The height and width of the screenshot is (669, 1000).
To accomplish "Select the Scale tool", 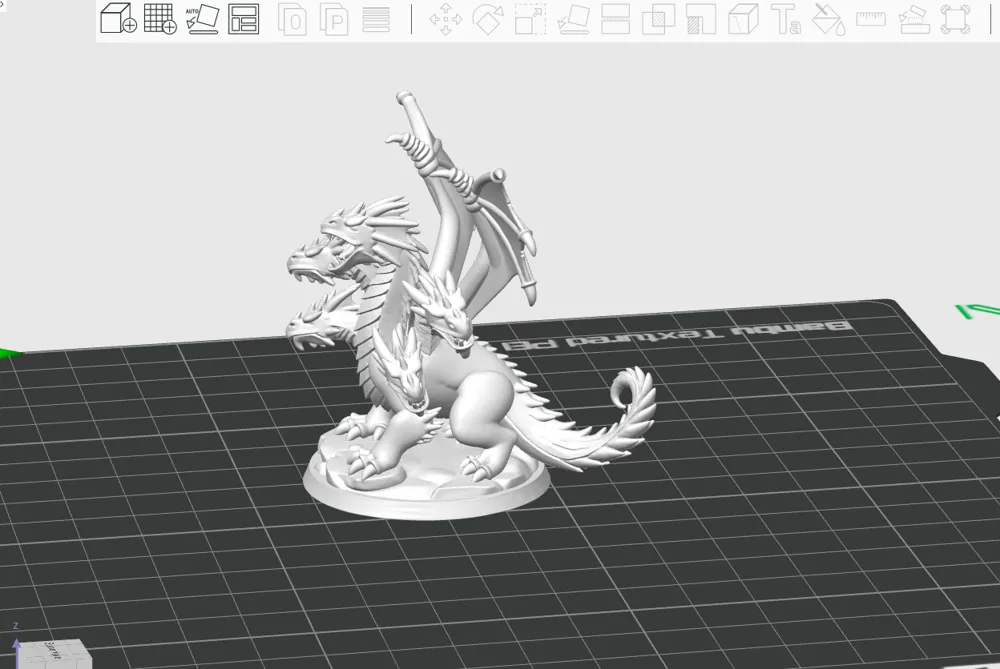I will pos(531,19).
